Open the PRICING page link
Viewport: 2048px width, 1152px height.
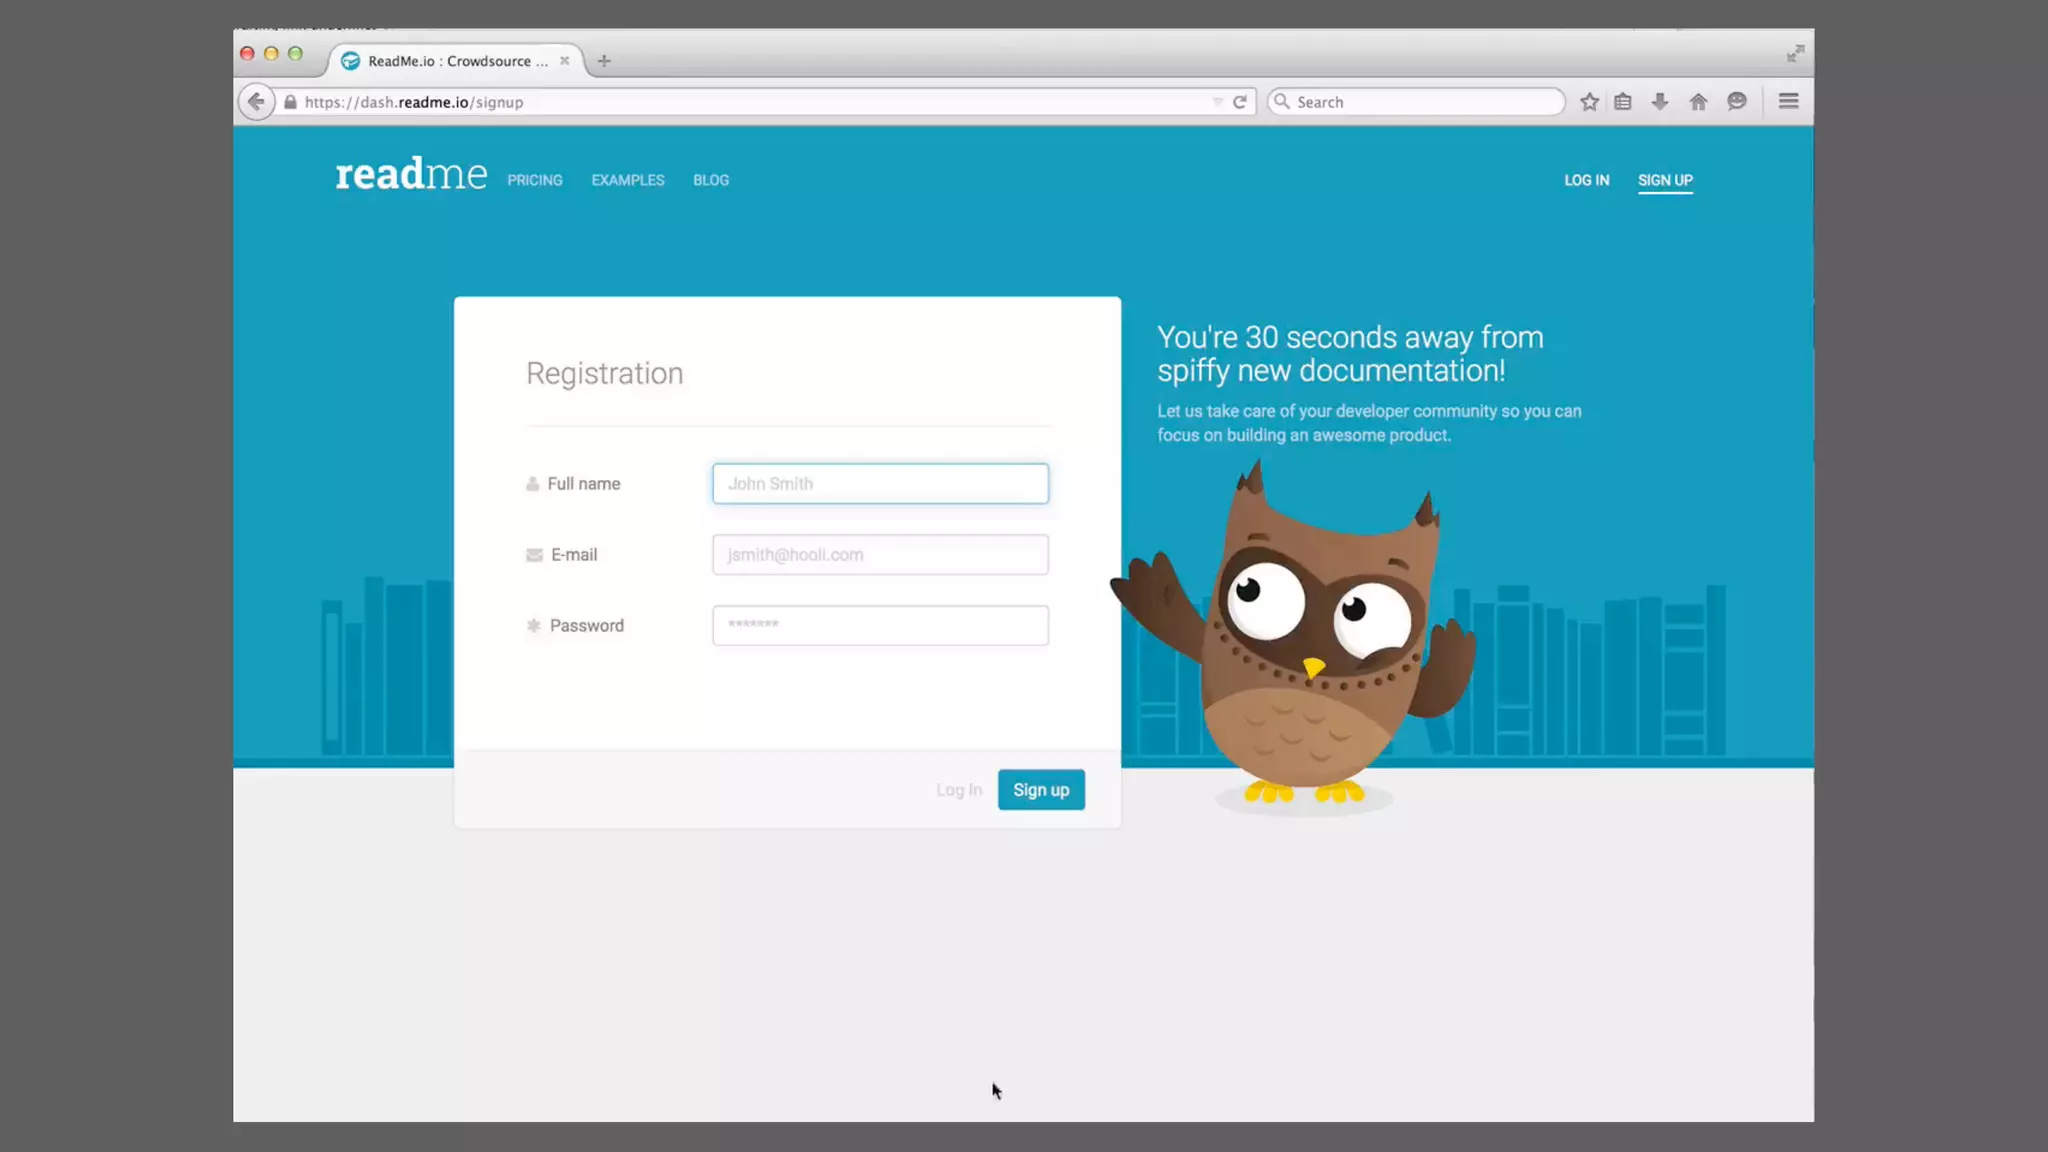pos(535,180)
